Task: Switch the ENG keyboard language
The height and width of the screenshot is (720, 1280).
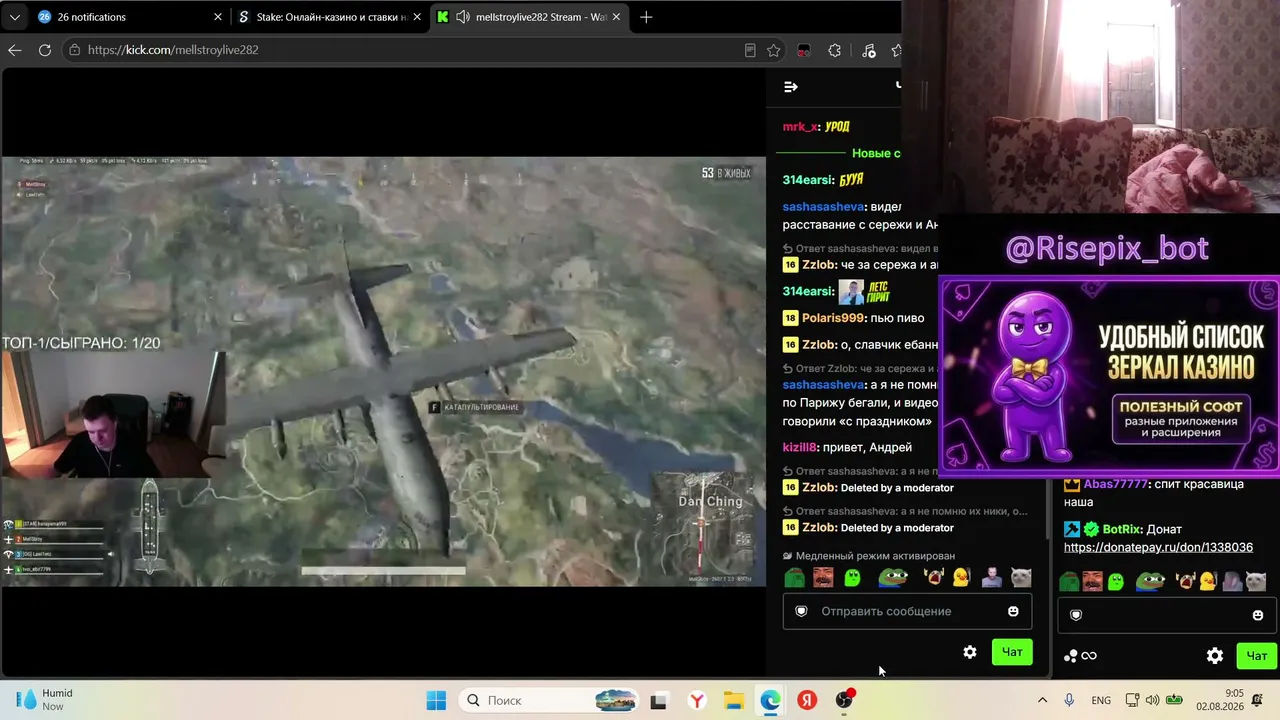Action: pos(1100,701)
